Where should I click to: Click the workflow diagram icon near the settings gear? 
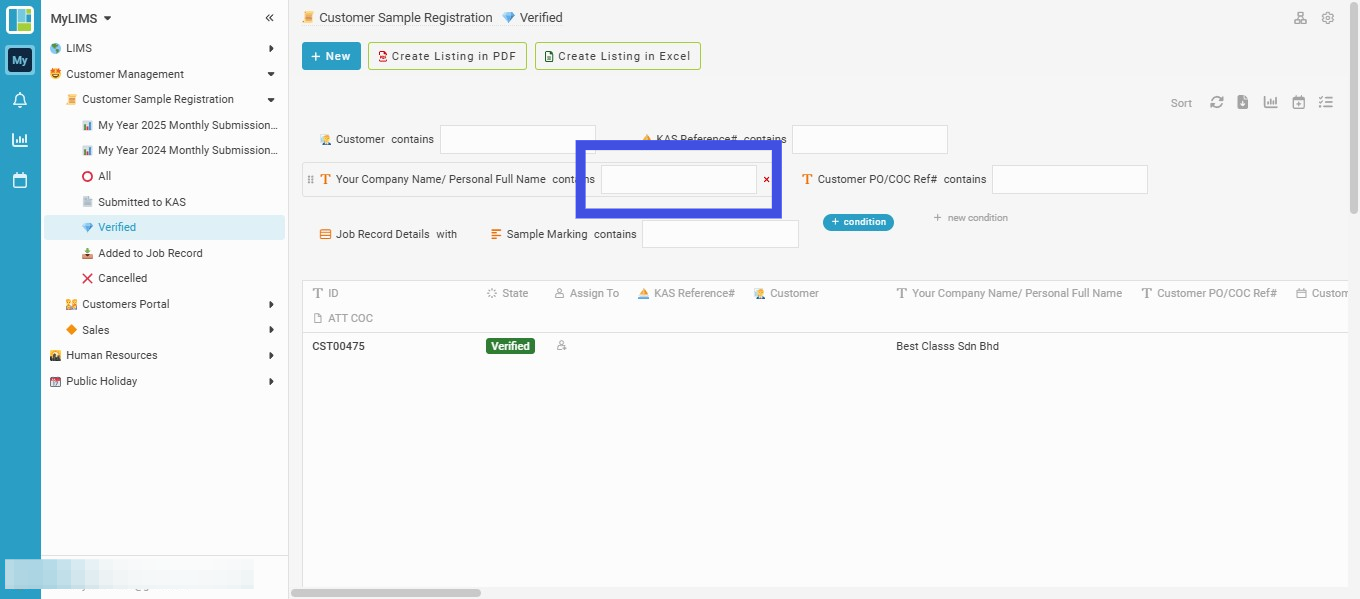tap(1300, 18)
